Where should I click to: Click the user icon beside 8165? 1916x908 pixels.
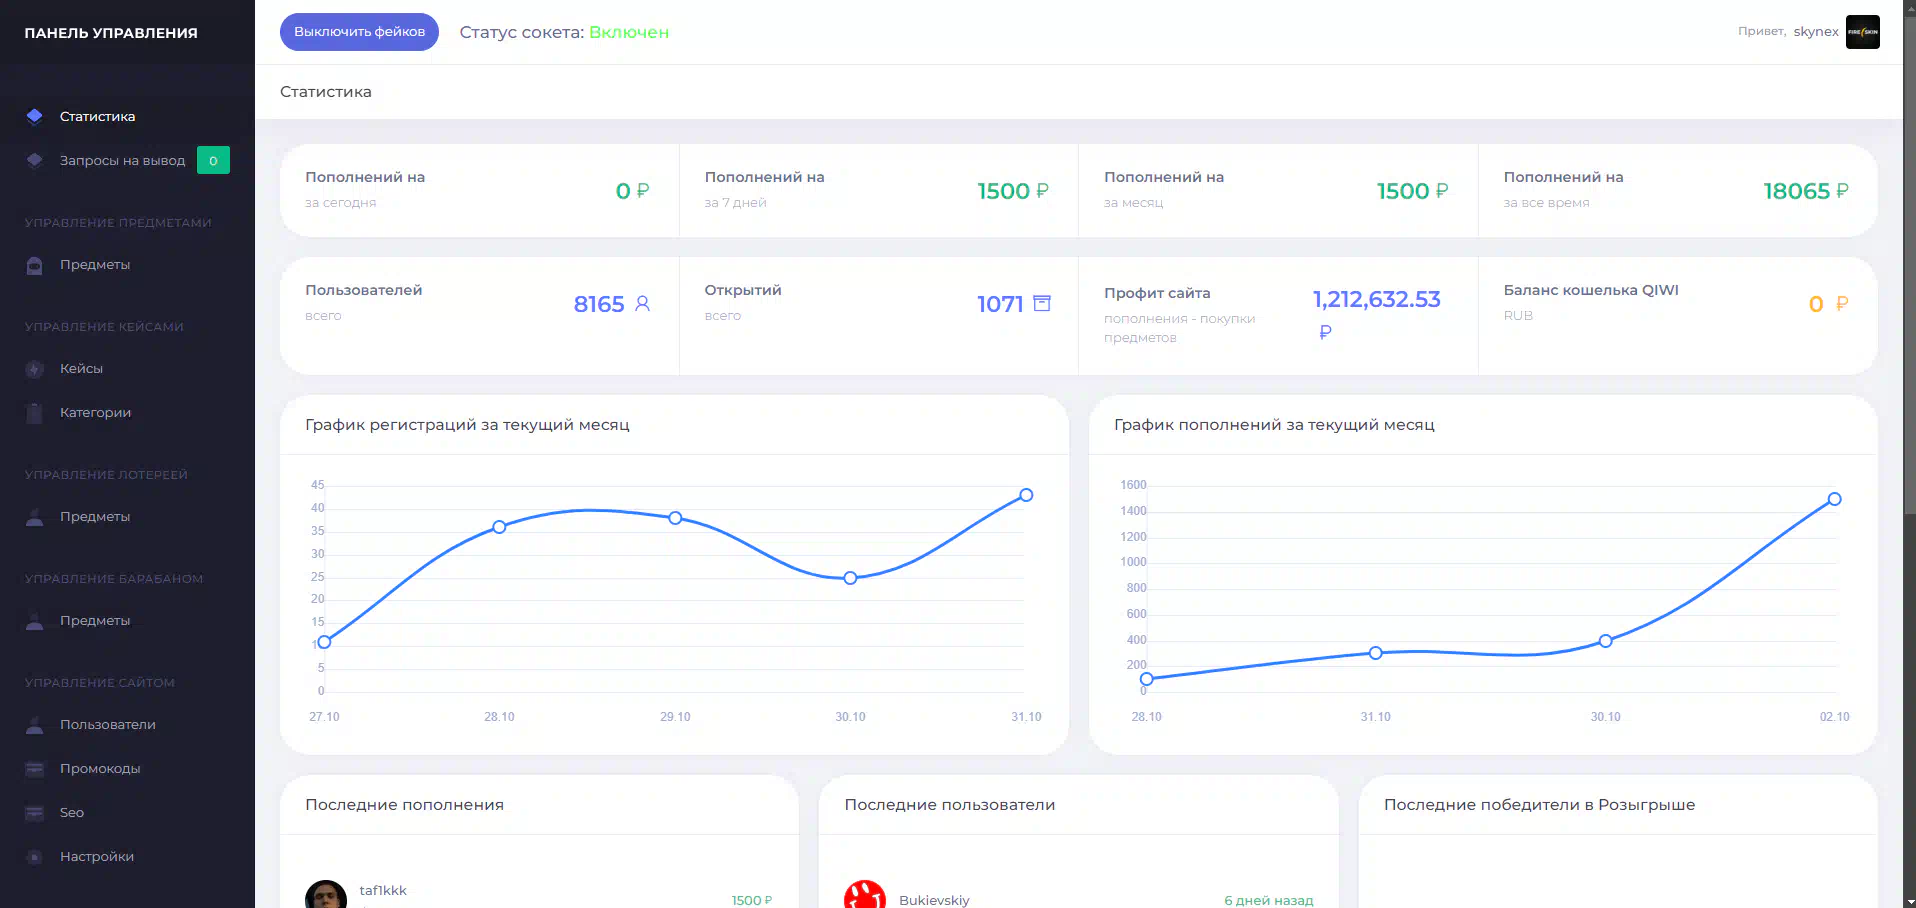point(642,303)
